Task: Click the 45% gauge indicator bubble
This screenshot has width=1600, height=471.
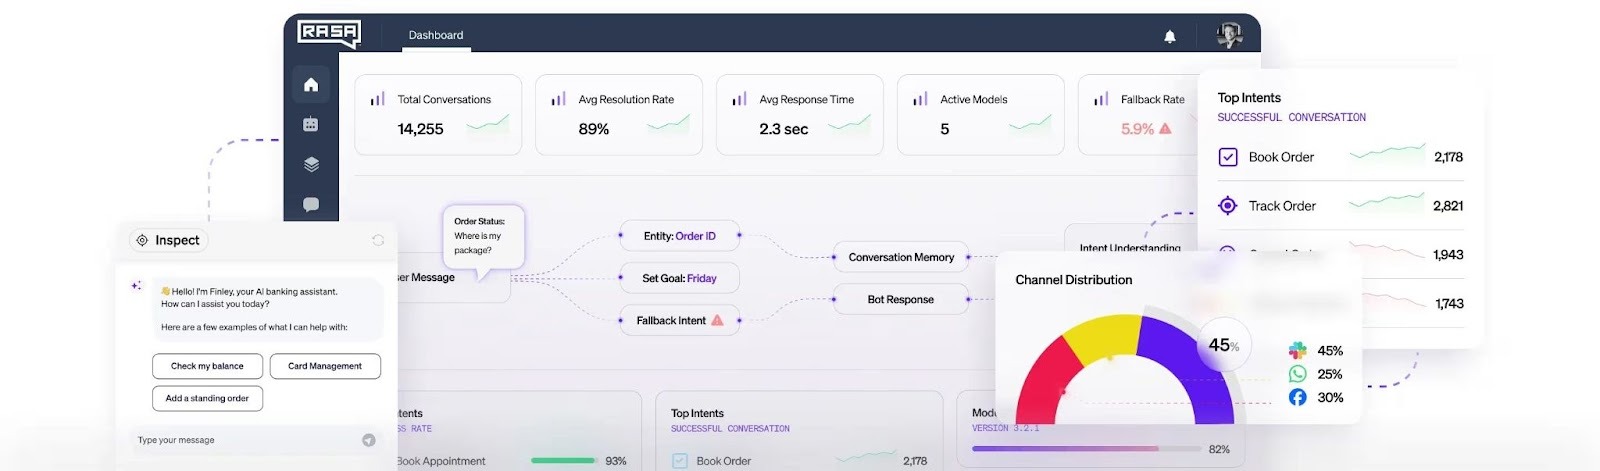Action: pos(1224,345)
